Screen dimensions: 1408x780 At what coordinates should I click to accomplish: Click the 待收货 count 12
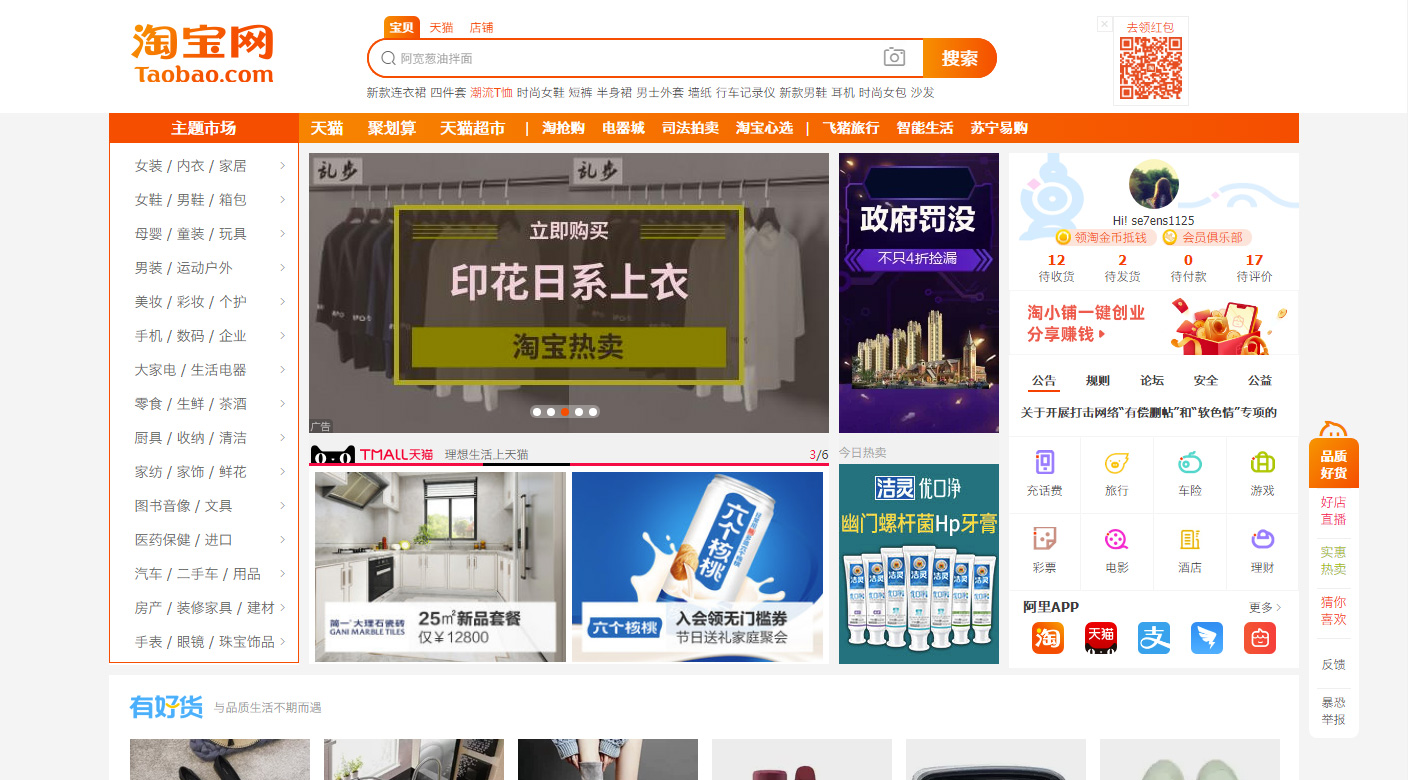pos(1056,260)
